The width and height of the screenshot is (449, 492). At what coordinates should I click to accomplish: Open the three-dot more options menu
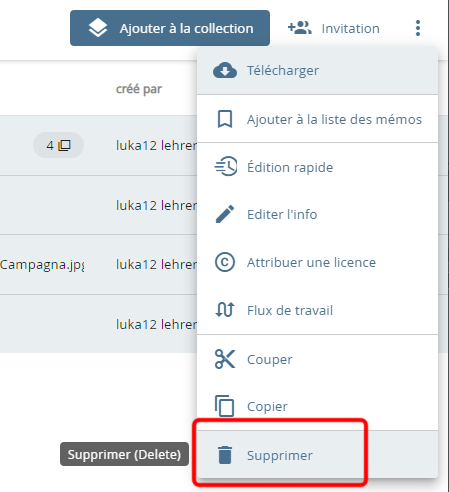418,28
